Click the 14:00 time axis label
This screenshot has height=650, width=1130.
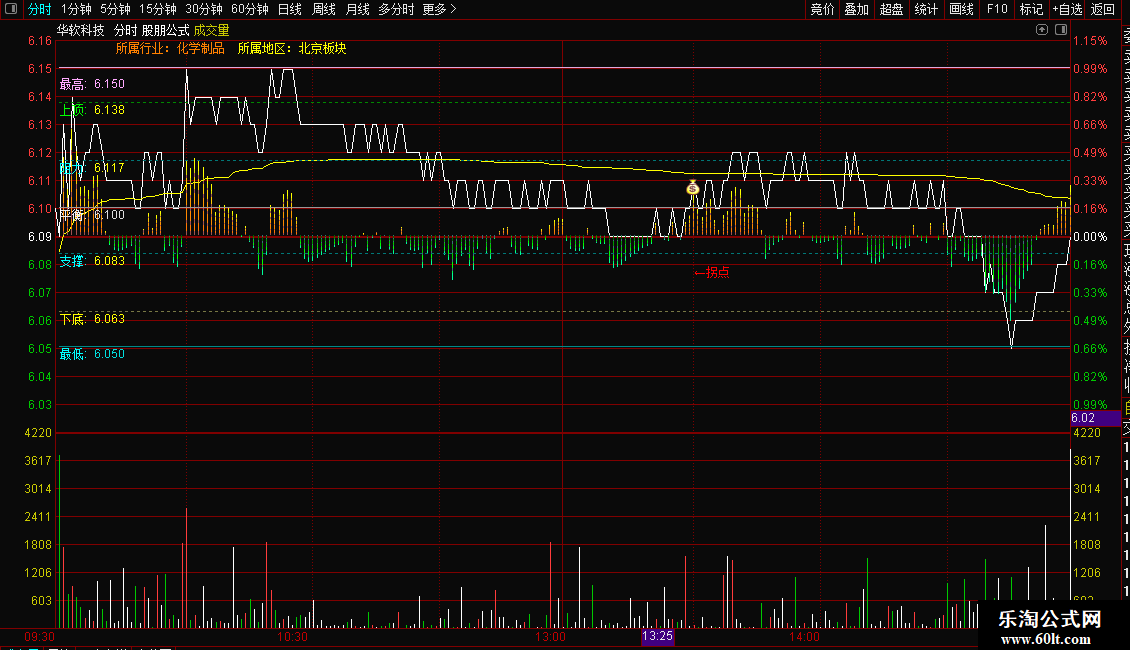[804, 637]
